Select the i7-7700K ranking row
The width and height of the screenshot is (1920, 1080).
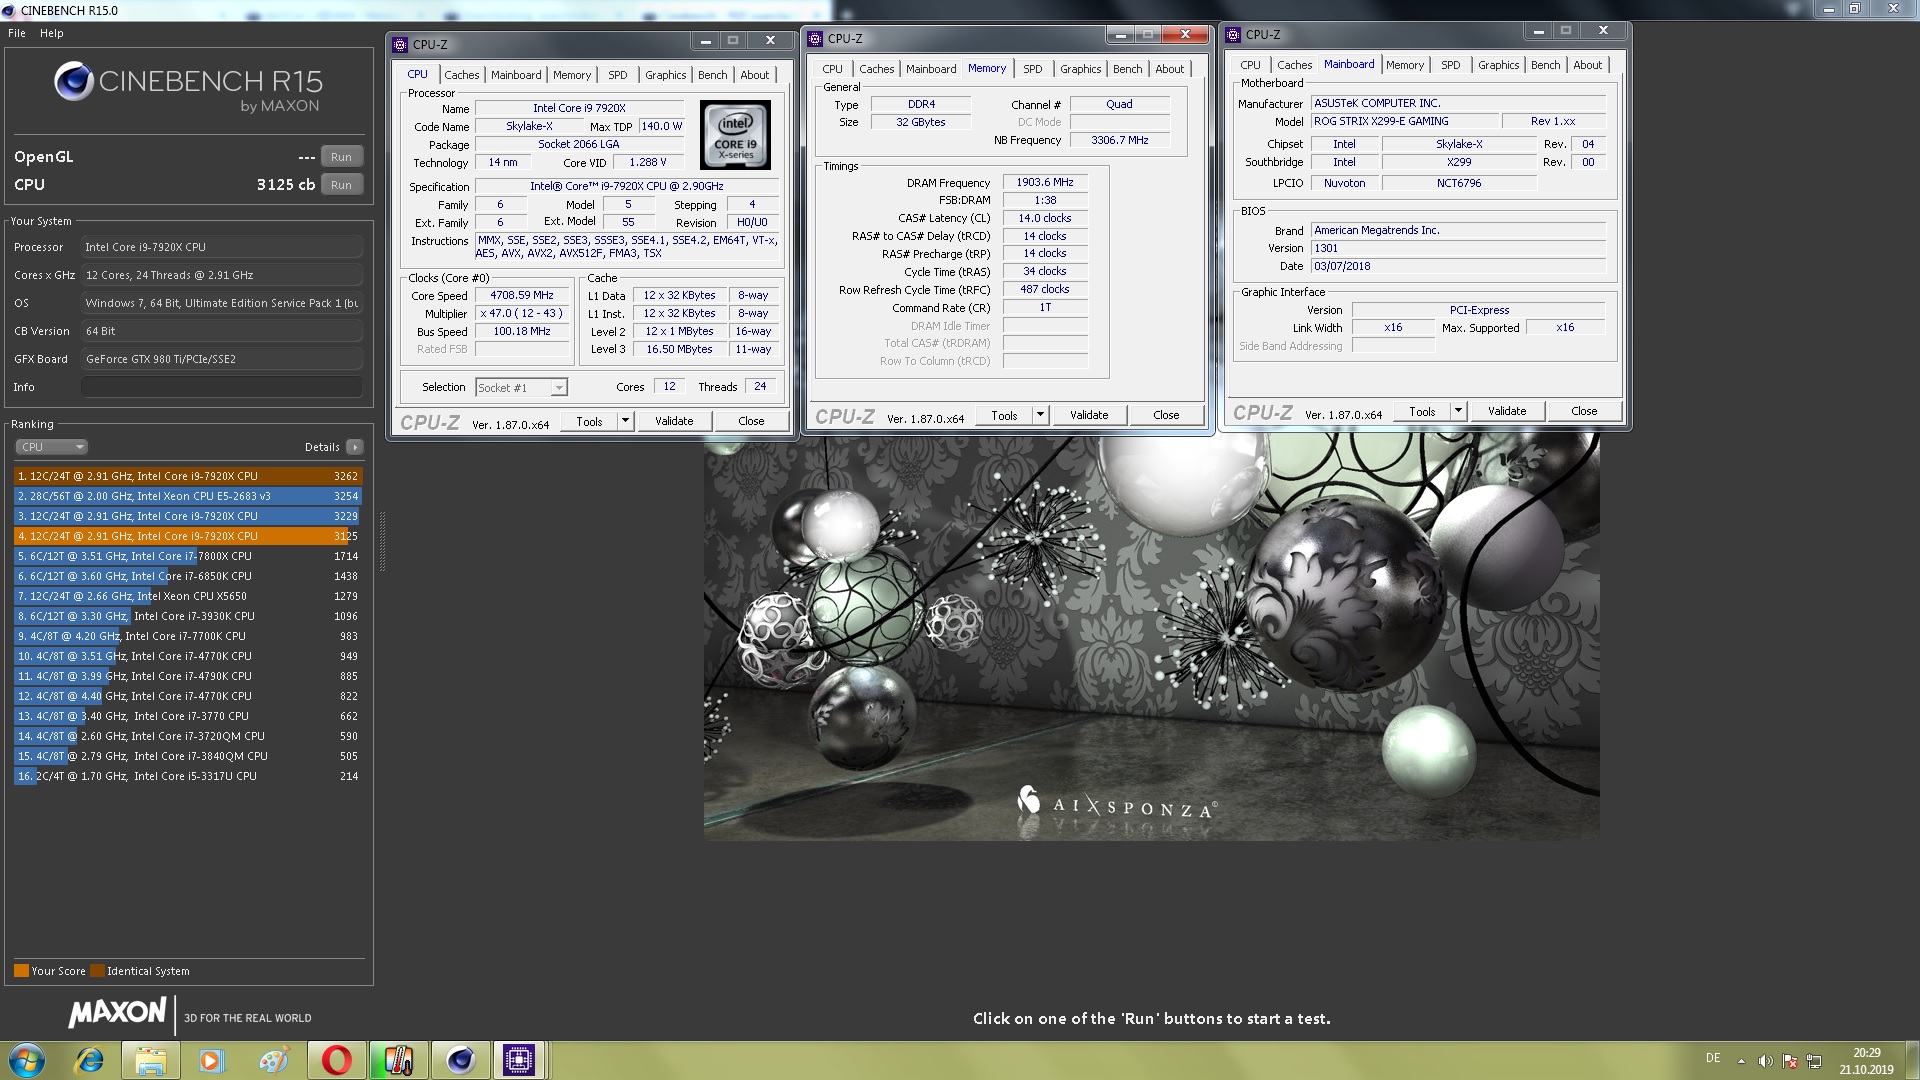click(188, 636)
